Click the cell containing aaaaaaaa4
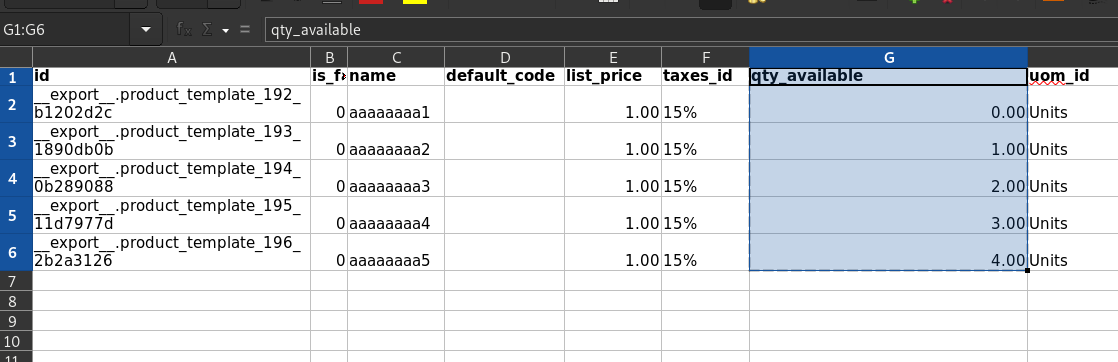The width and height of the screenshot is (1118, 362). (396, 215)
